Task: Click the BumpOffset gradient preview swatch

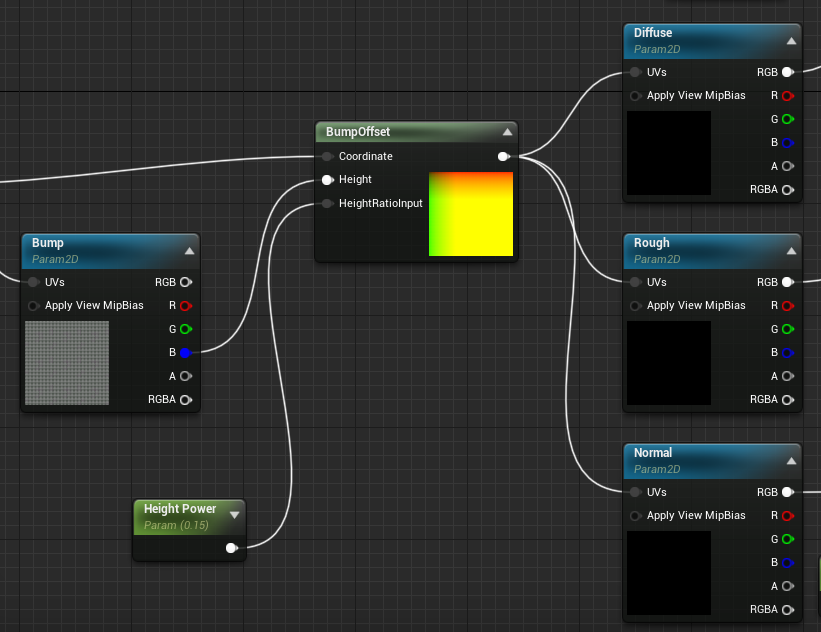Action: click(x=470, y=214)
